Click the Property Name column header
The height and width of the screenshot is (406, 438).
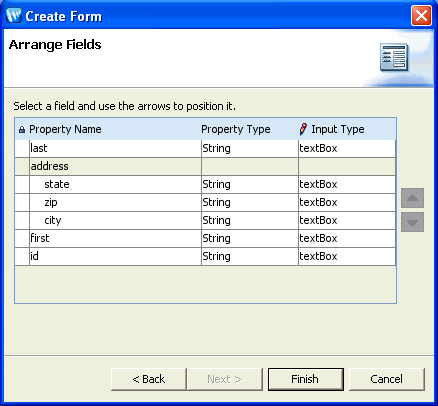[65, 129]
